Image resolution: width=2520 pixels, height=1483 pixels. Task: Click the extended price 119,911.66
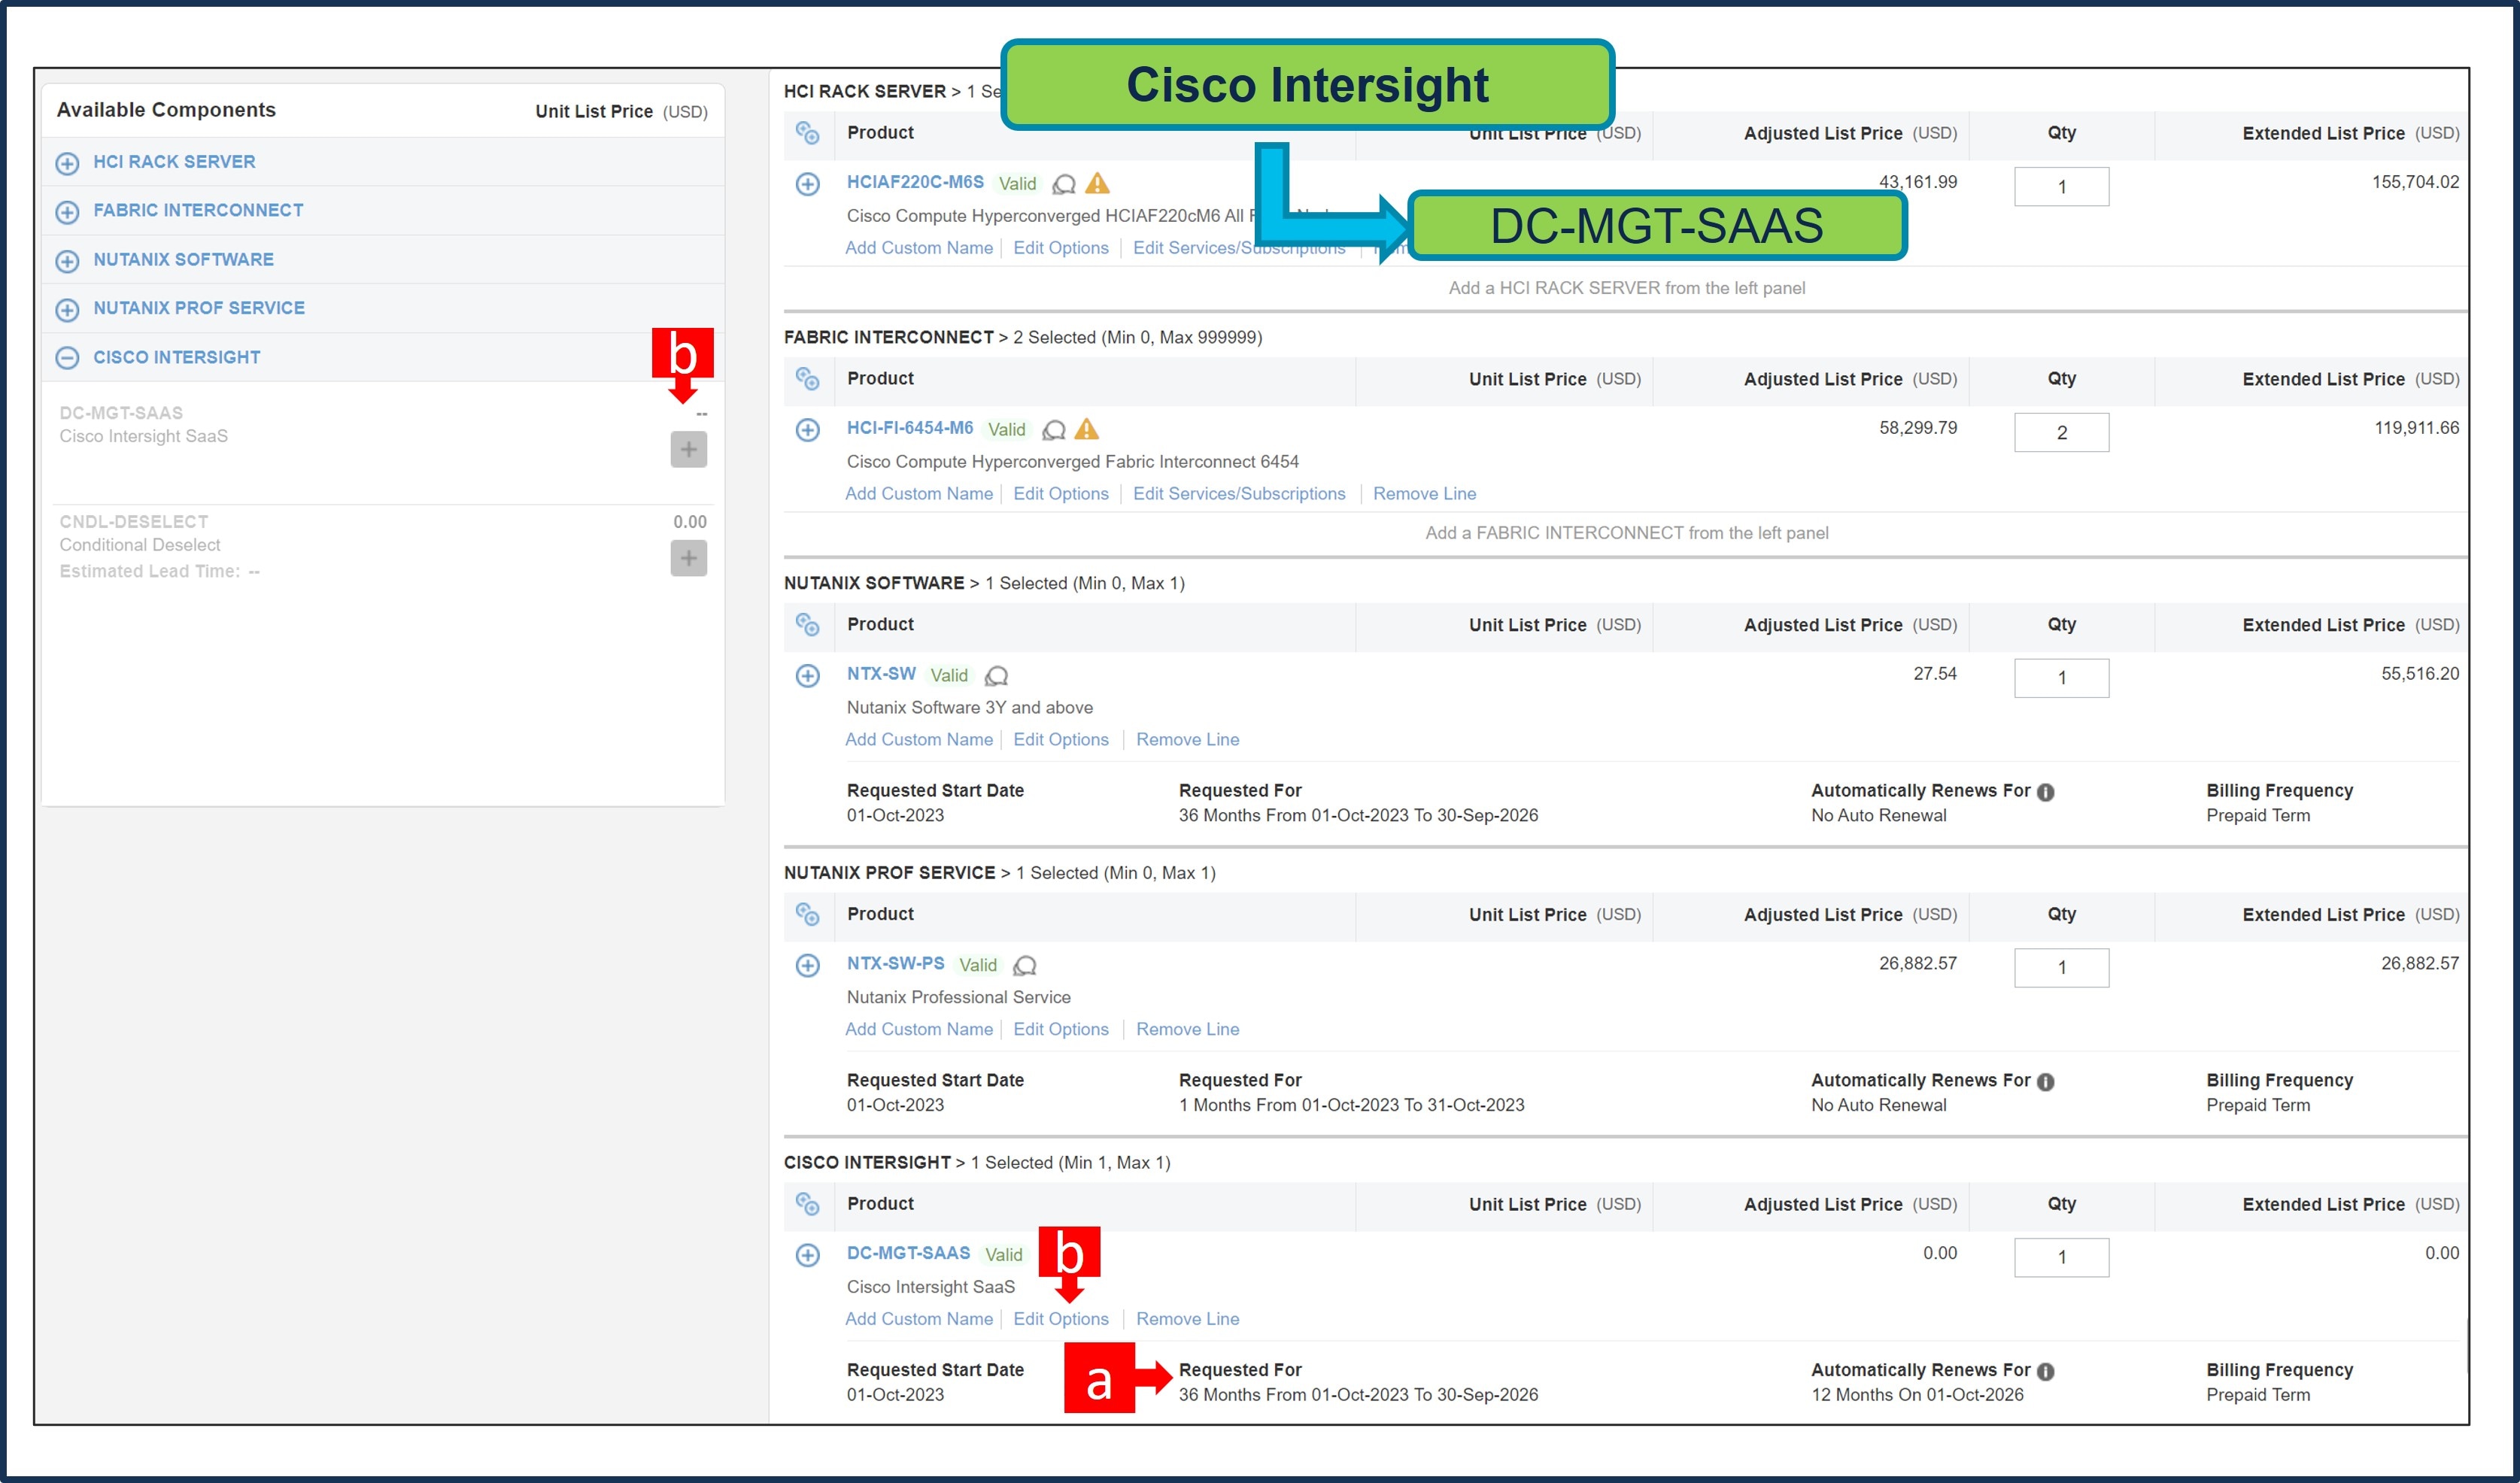point(2416,428)
